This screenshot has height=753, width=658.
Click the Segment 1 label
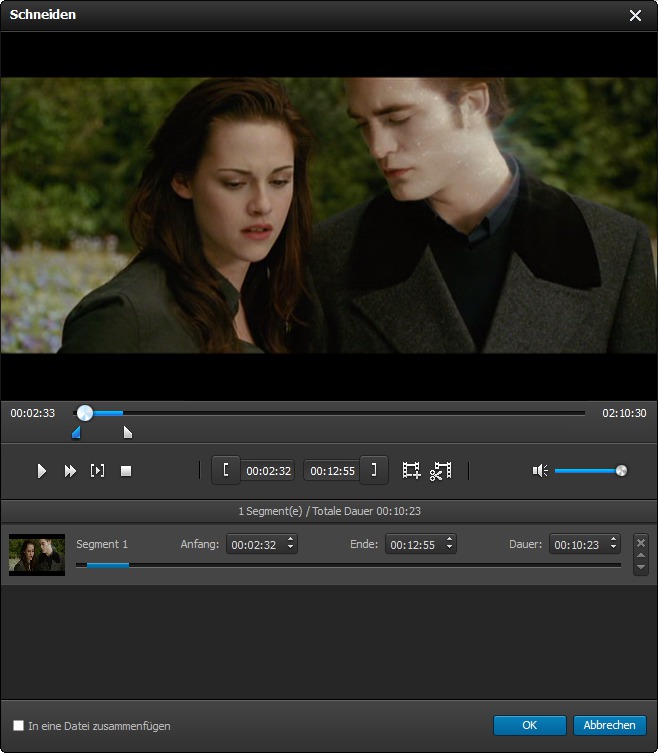102,544
